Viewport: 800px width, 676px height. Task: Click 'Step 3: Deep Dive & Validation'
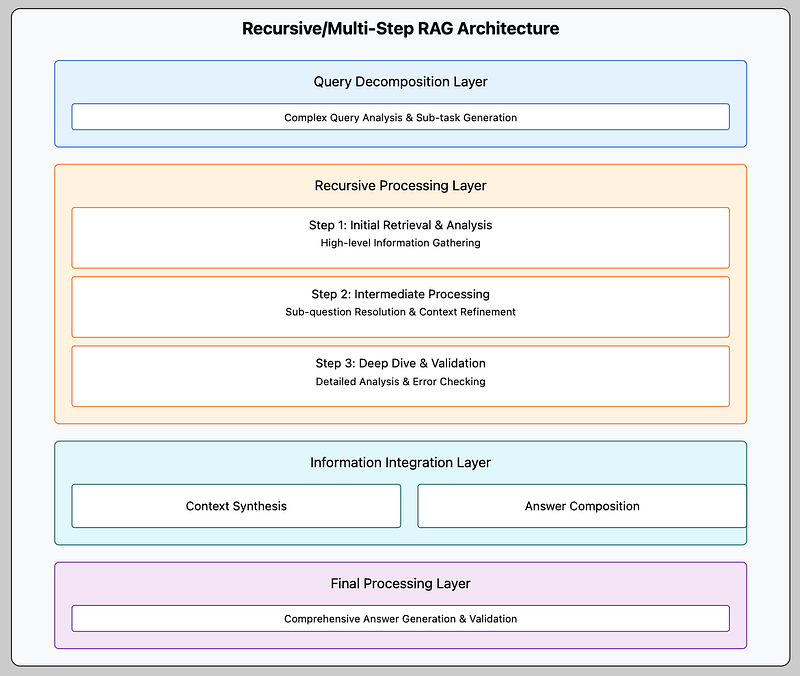401,363
